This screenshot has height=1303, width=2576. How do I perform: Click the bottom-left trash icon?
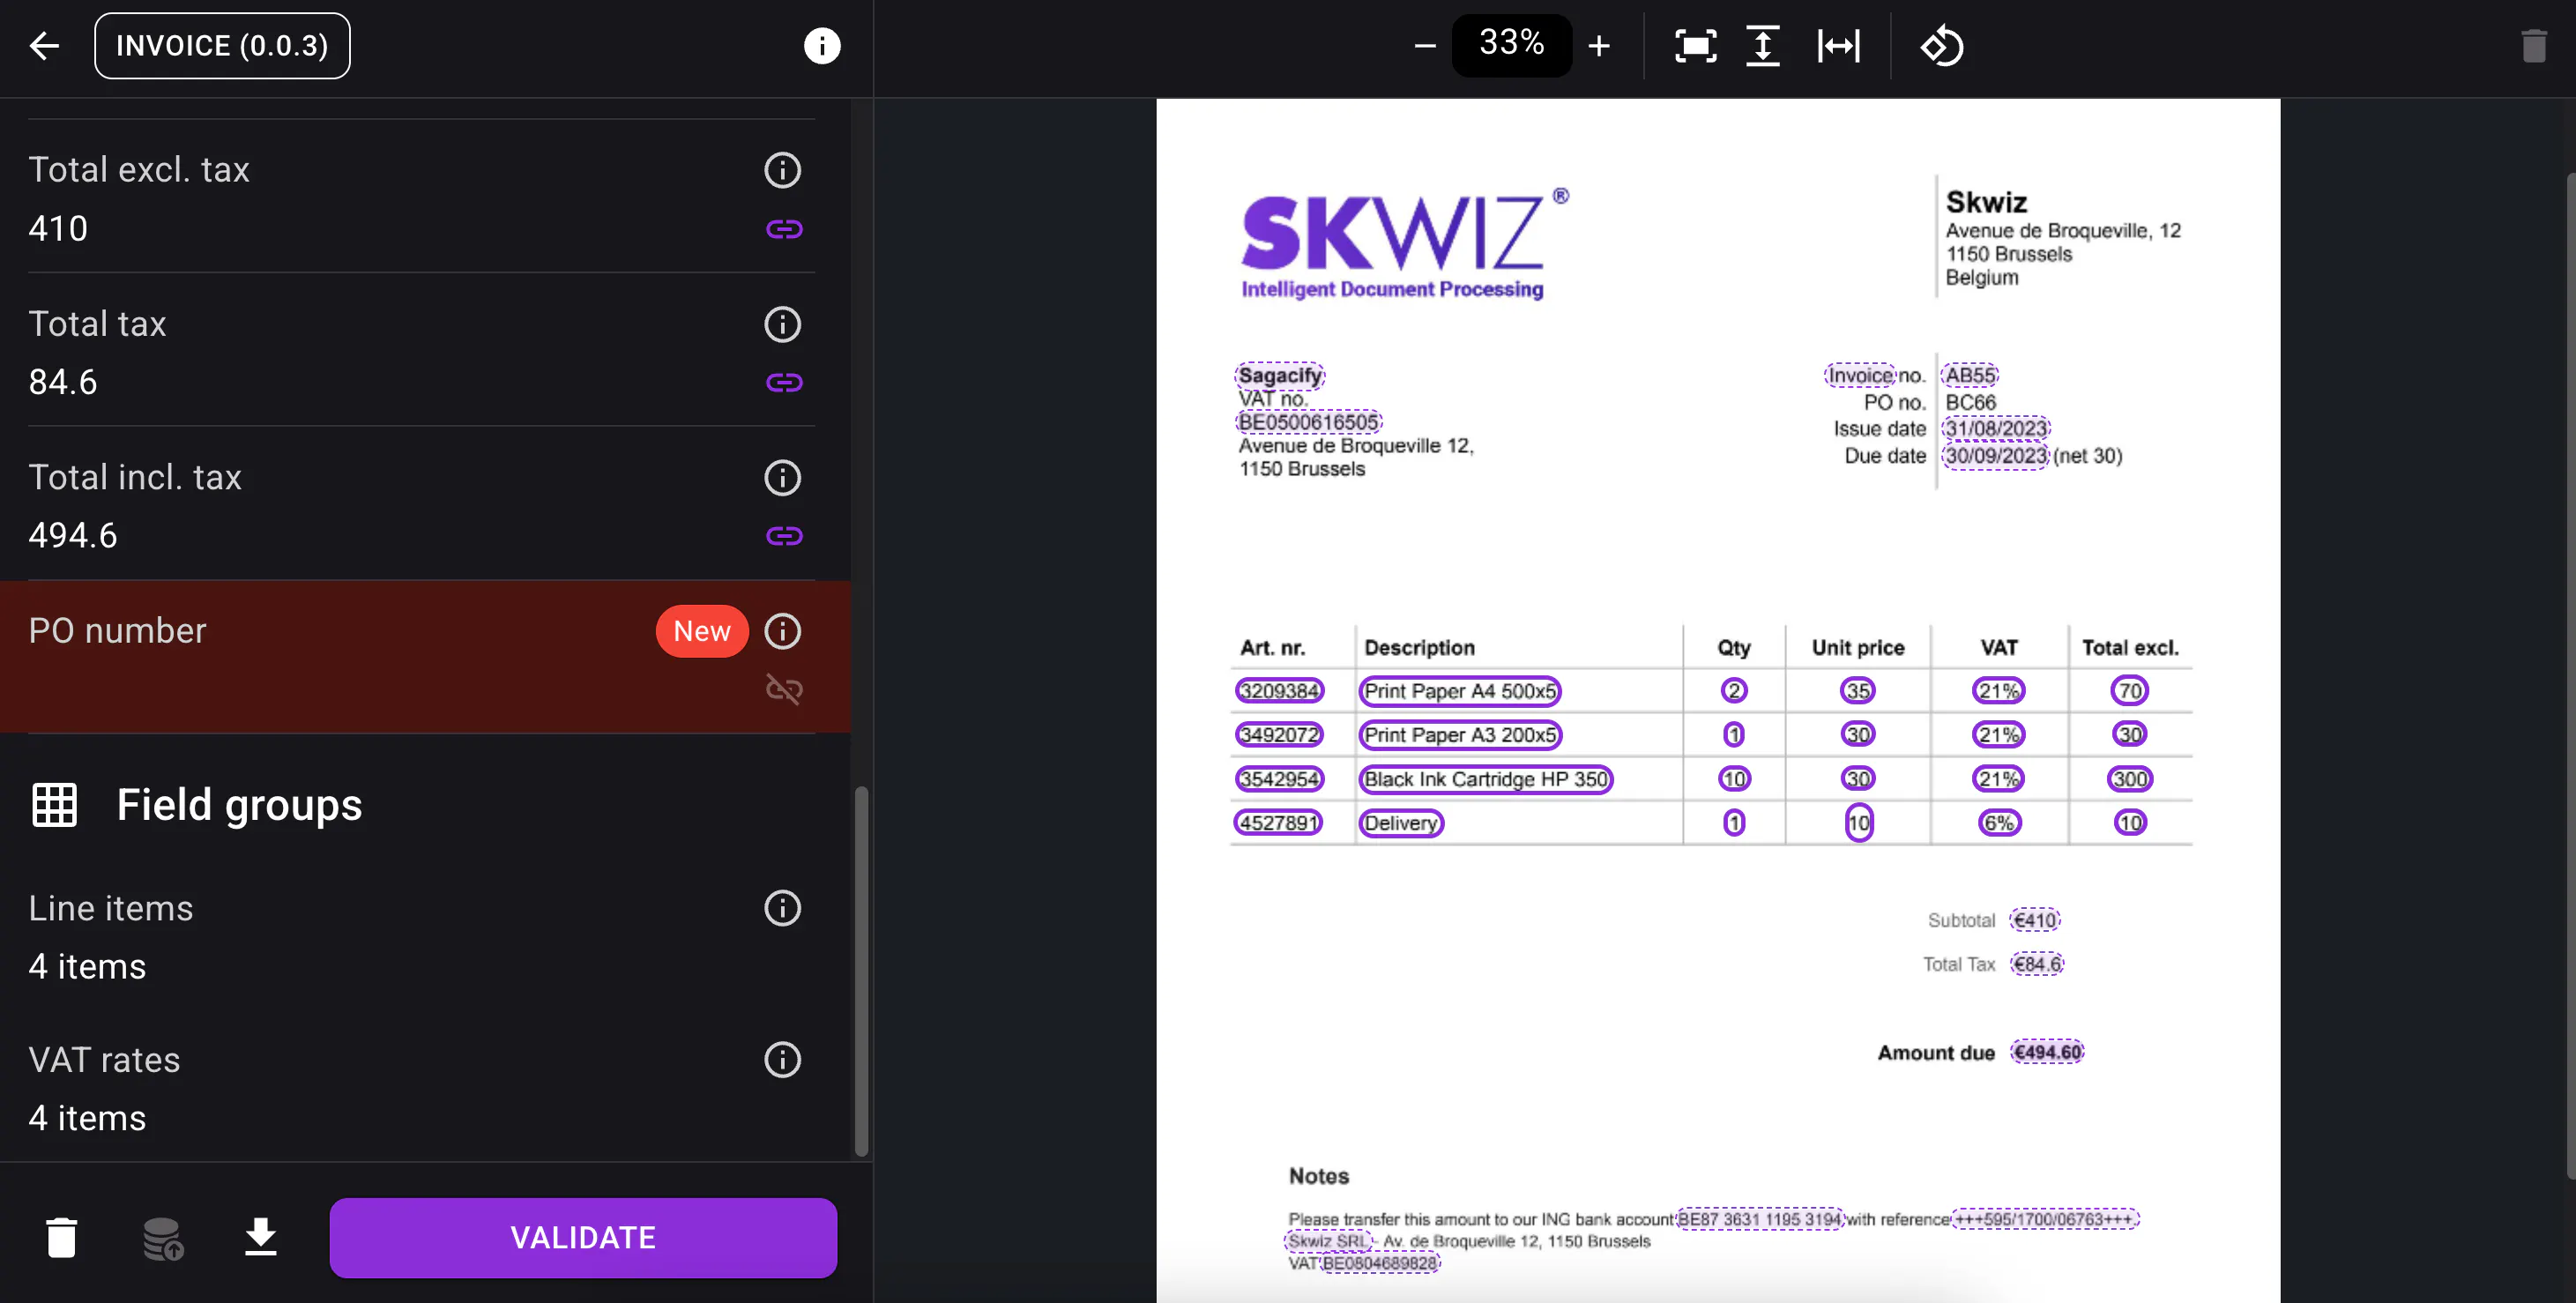(x=62, y=1237)
